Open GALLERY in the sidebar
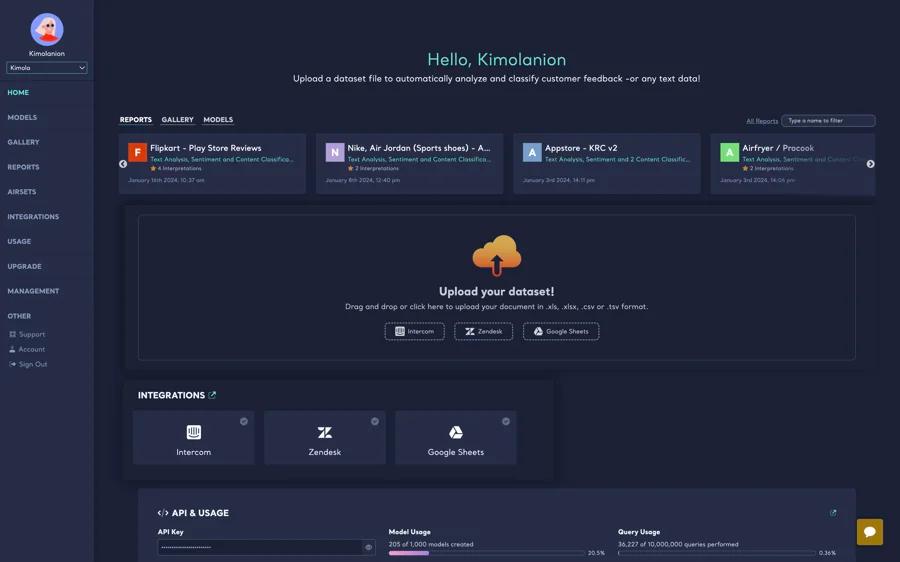This screenshot has height=562, width=900. coord(24,142)
